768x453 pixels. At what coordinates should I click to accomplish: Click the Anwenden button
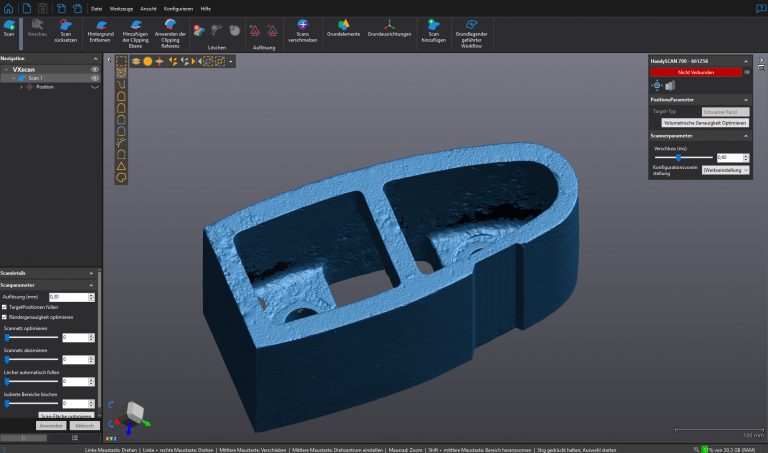51,425
